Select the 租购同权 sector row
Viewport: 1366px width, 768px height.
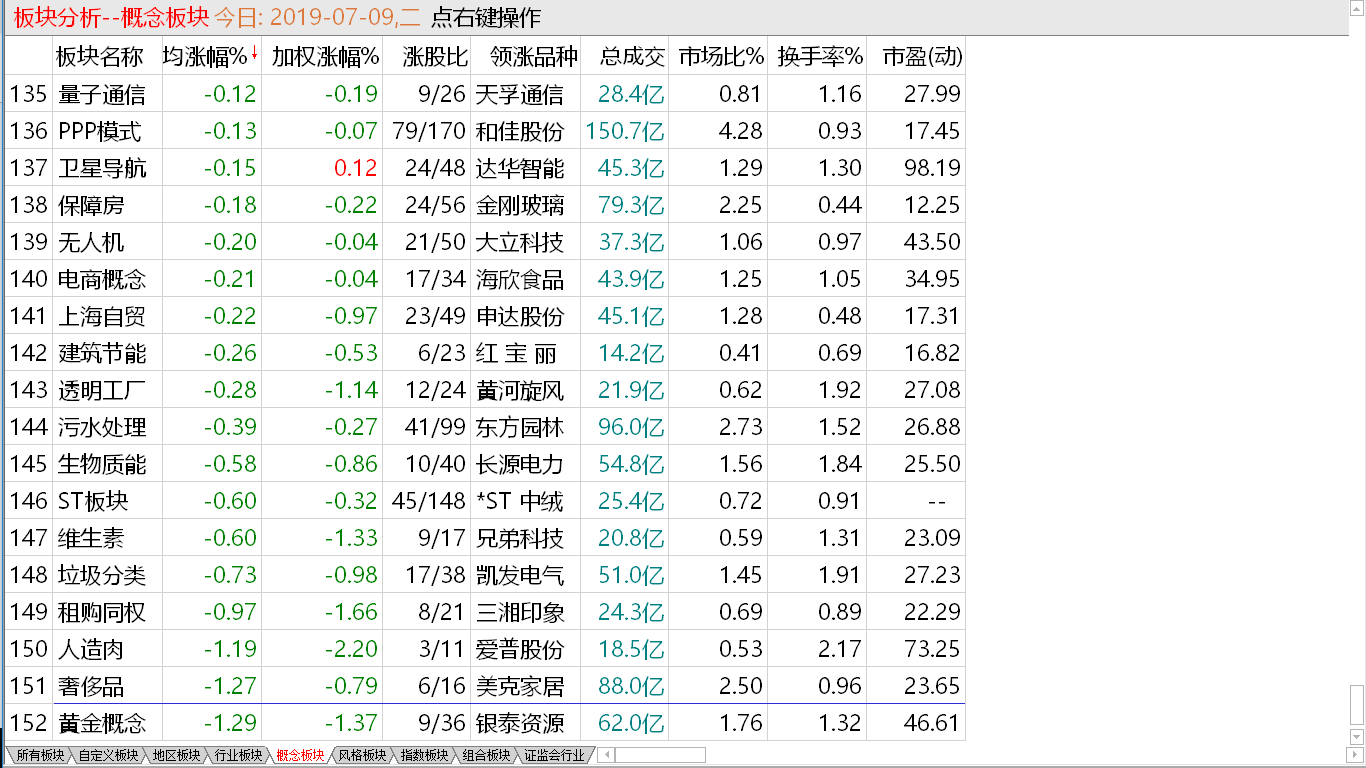[485, 612]
